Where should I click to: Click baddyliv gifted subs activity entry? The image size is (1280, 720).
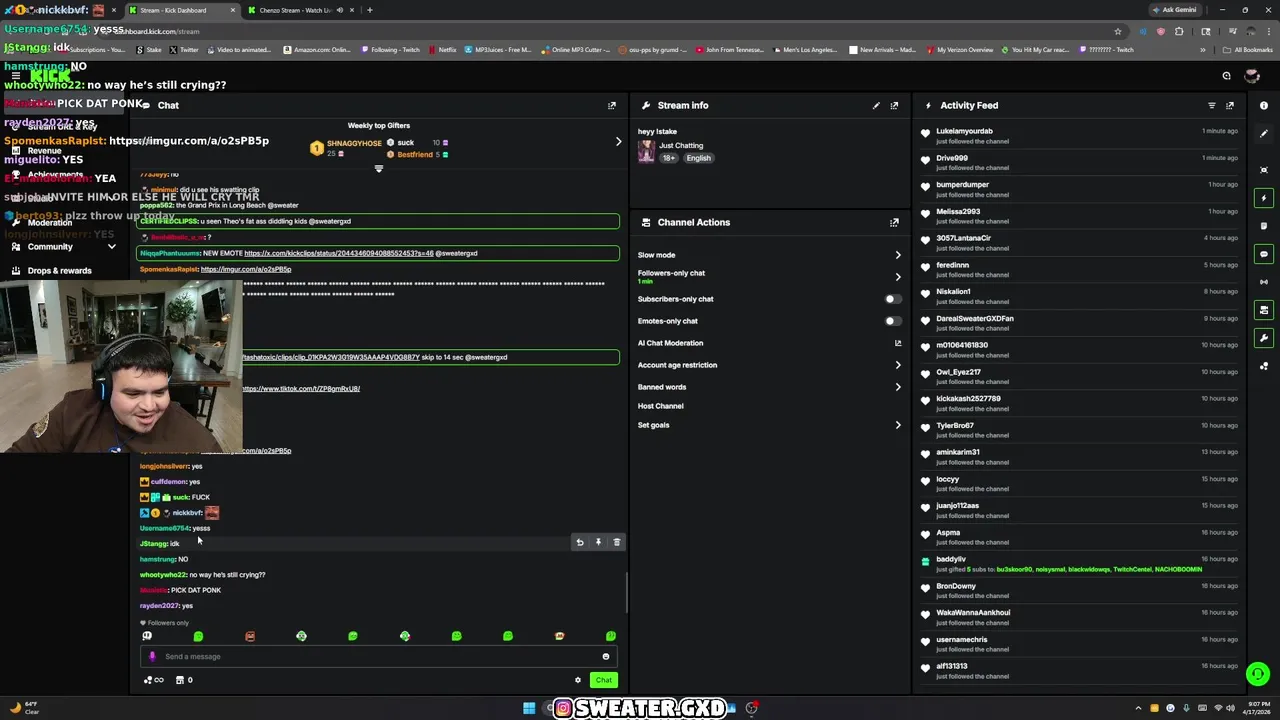click(1080, 564)
